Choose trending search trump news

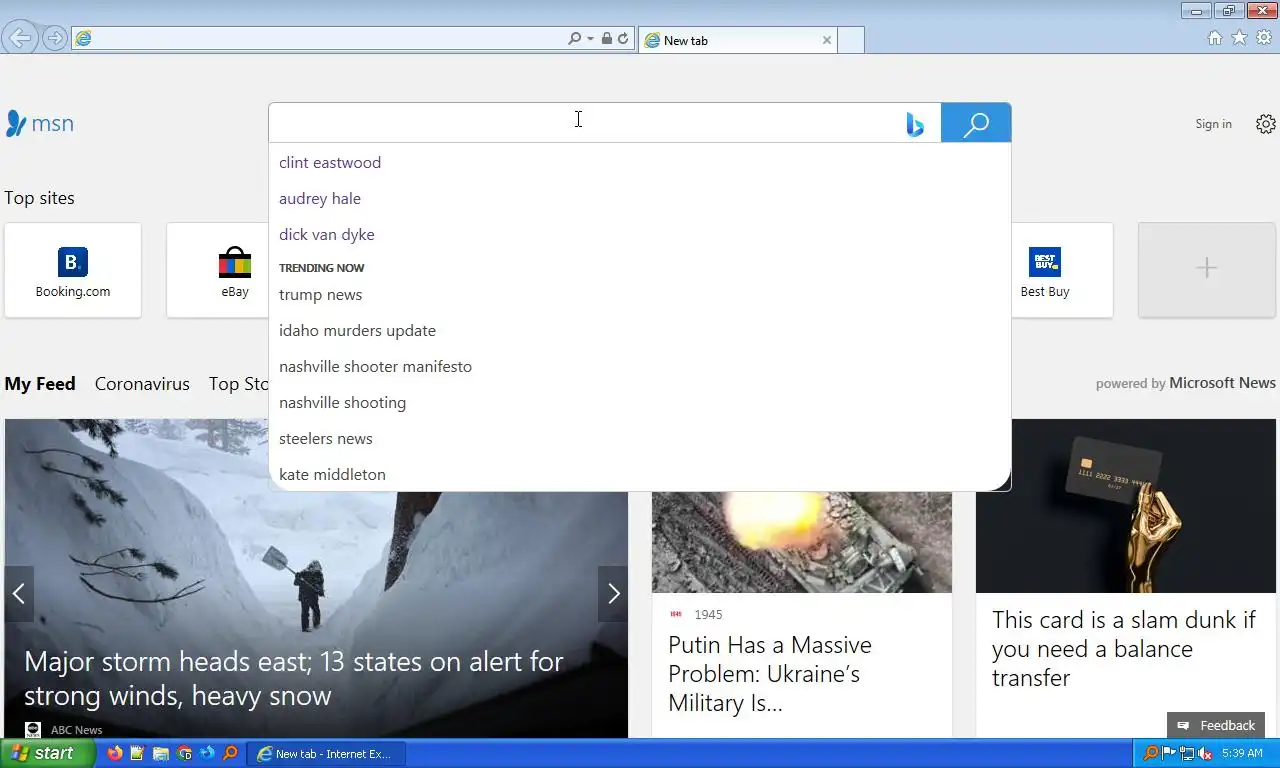(320, 294)
